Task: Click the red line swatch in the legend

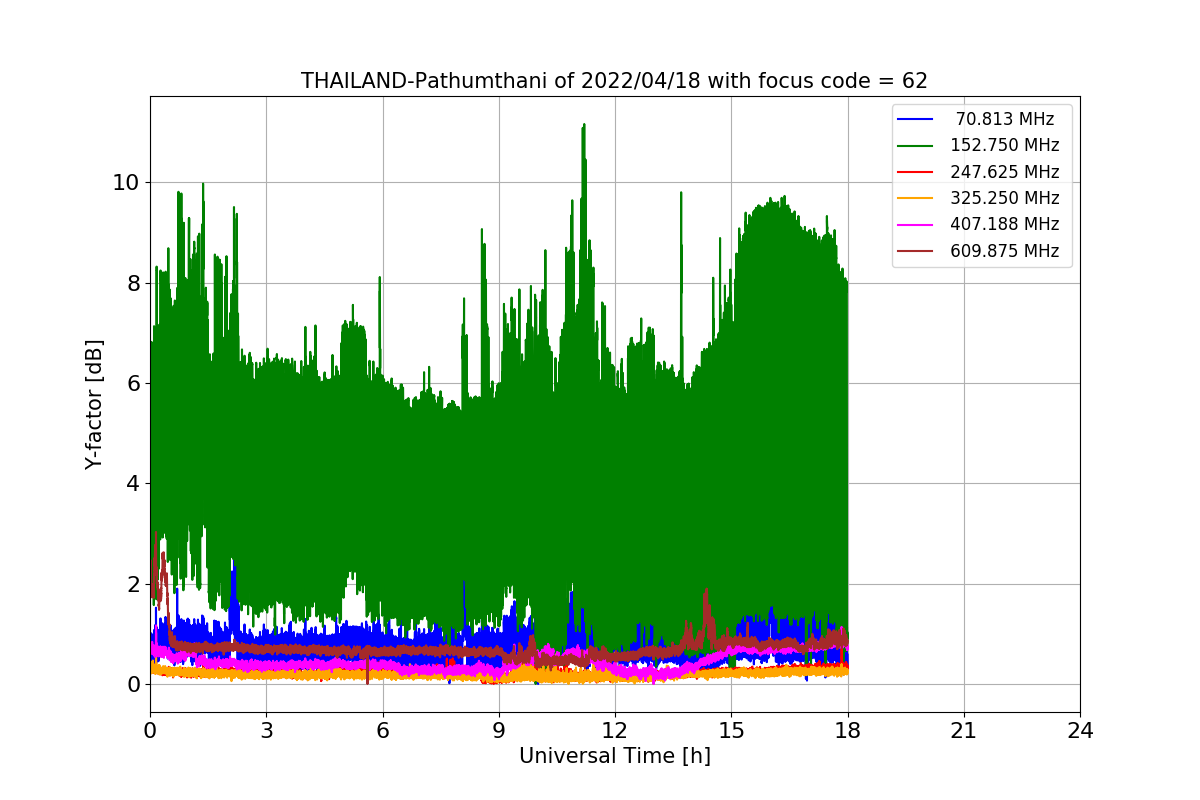Action: pyautogui.click(x=915, y=172)
